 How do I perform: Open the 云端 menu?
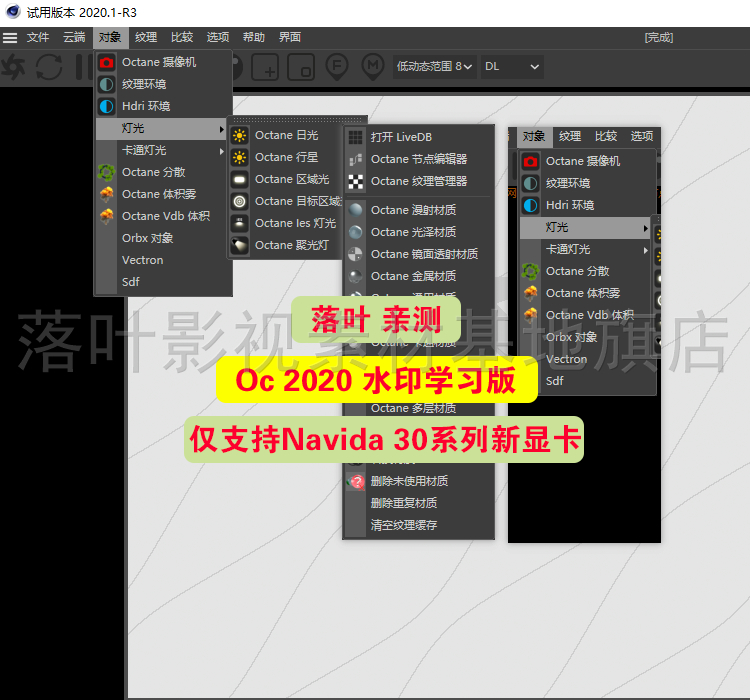pos(74,37)
